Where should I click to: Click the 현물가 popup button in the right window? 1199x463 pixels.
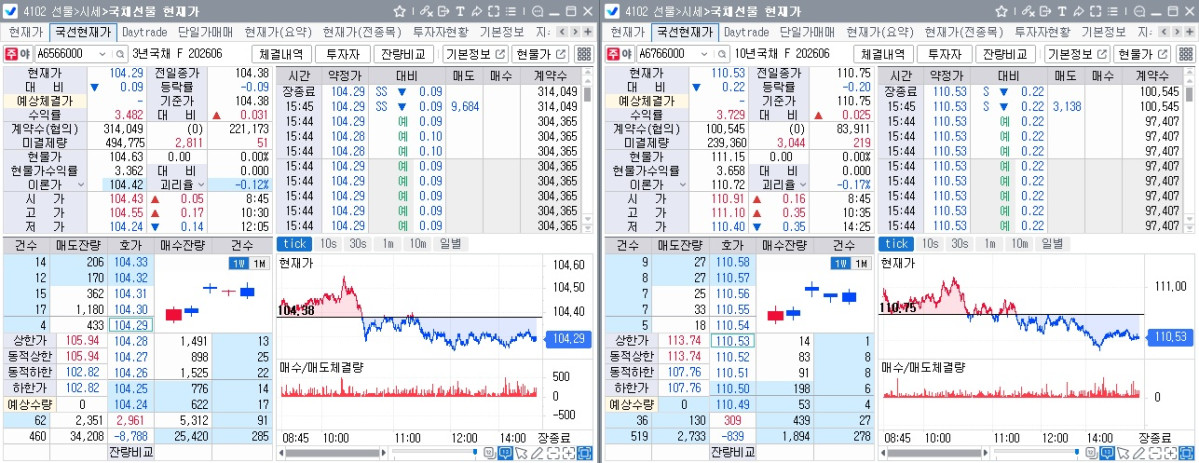click(x=1141, y=54)
